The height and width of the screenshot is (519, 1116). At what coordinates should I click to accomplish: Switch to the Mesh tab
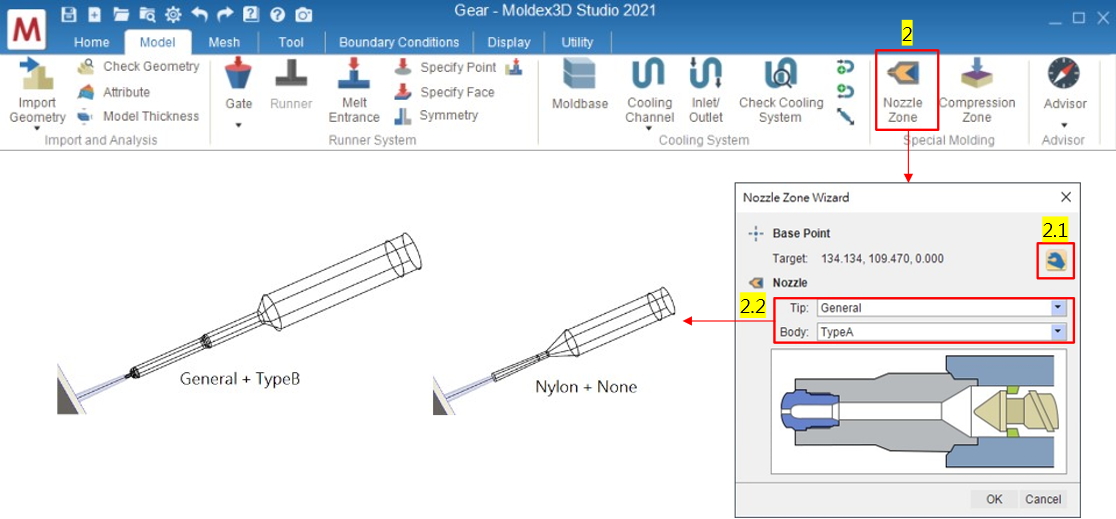point(224,42)
